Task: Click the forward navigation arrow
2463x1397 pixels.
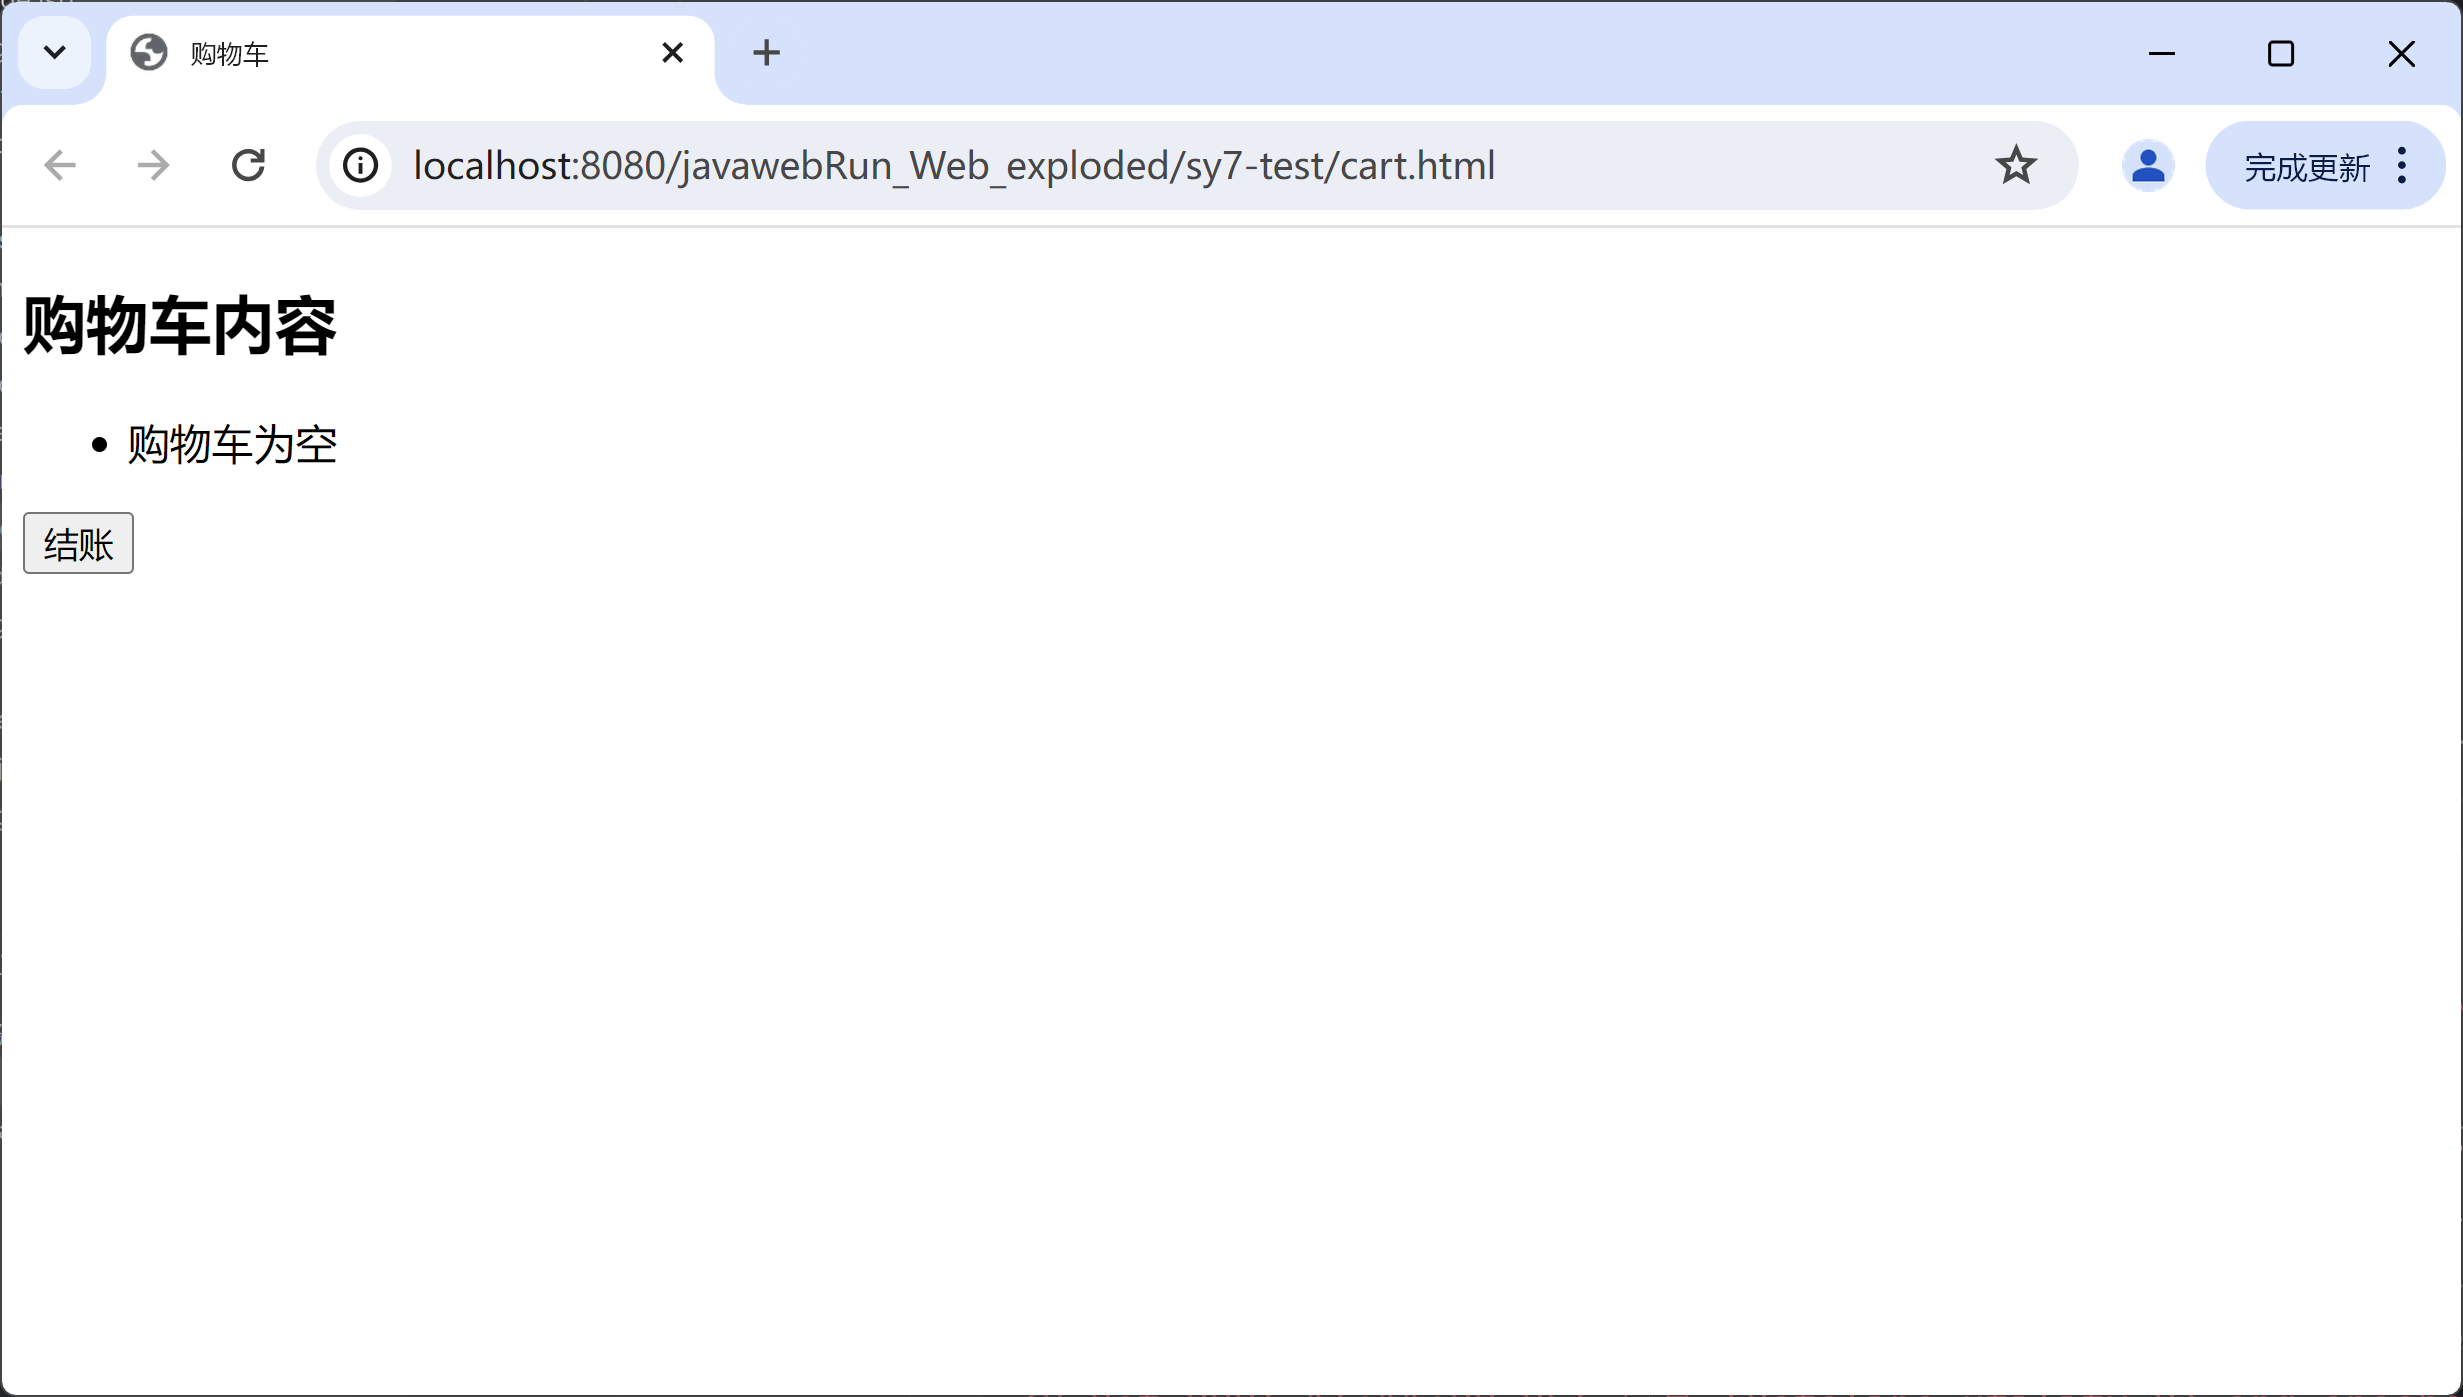Action: tap(153, 165)
